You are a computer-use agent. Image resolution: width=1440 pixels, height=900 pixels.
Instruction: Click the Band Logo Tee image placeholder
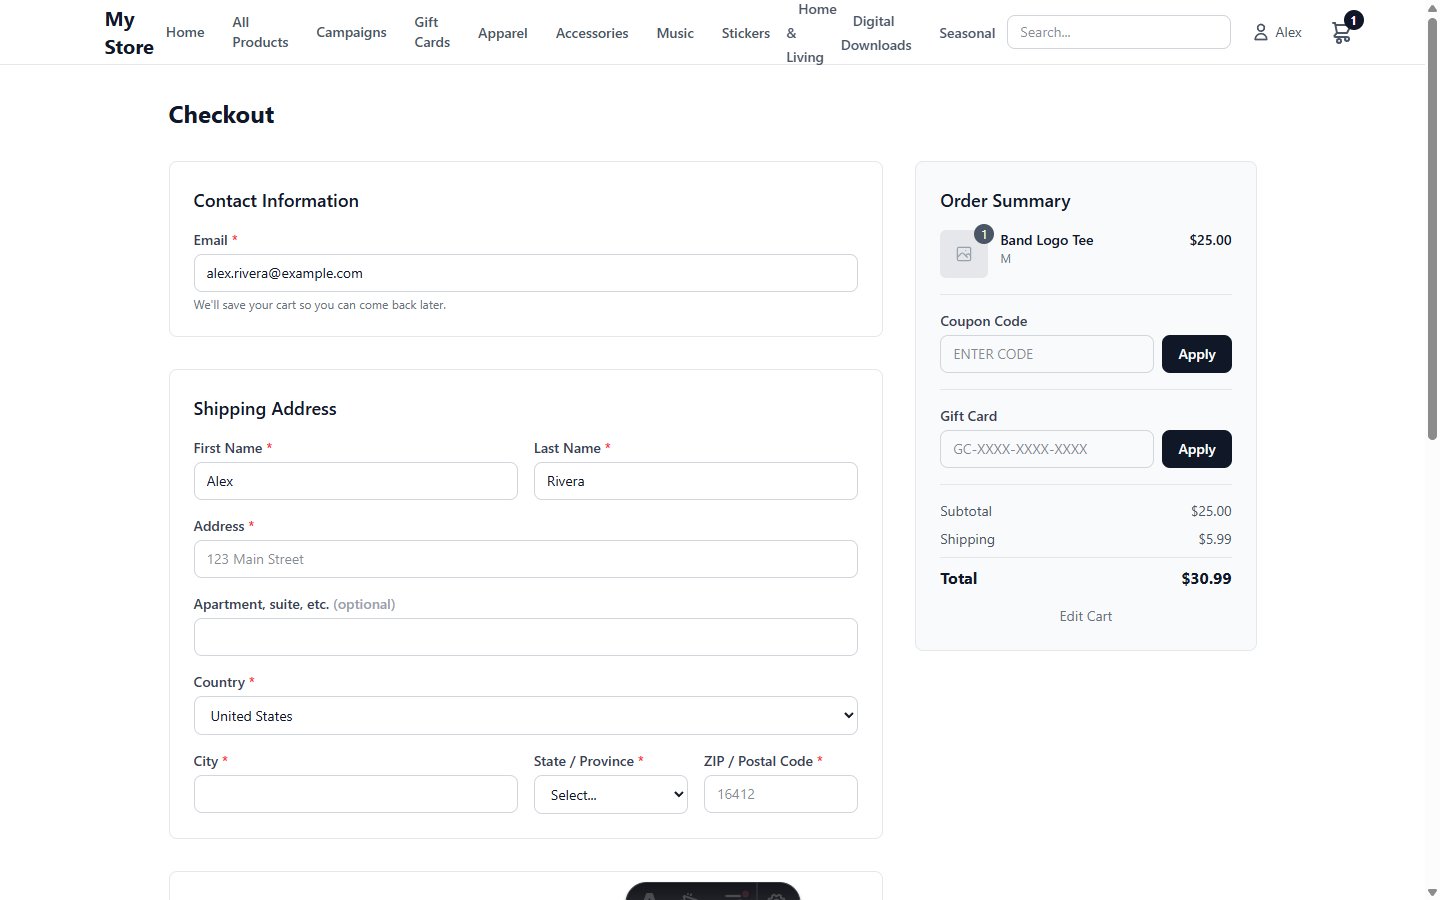pos(963,254)
